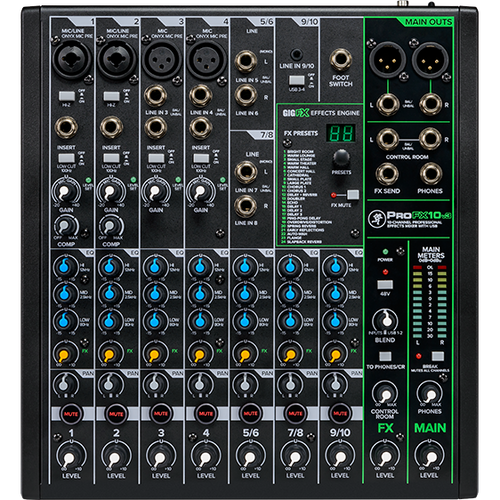Click the Mackie running man logo
This screenshot has width=500, height=500.
point(377,219)
